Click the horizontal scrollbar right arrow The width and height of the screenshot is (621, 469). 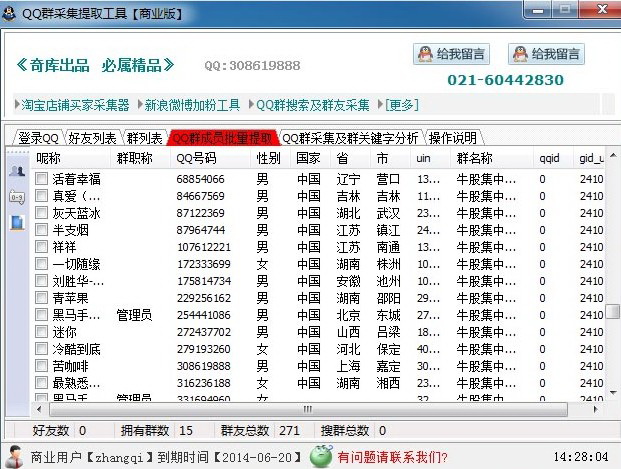coord(595,409)
